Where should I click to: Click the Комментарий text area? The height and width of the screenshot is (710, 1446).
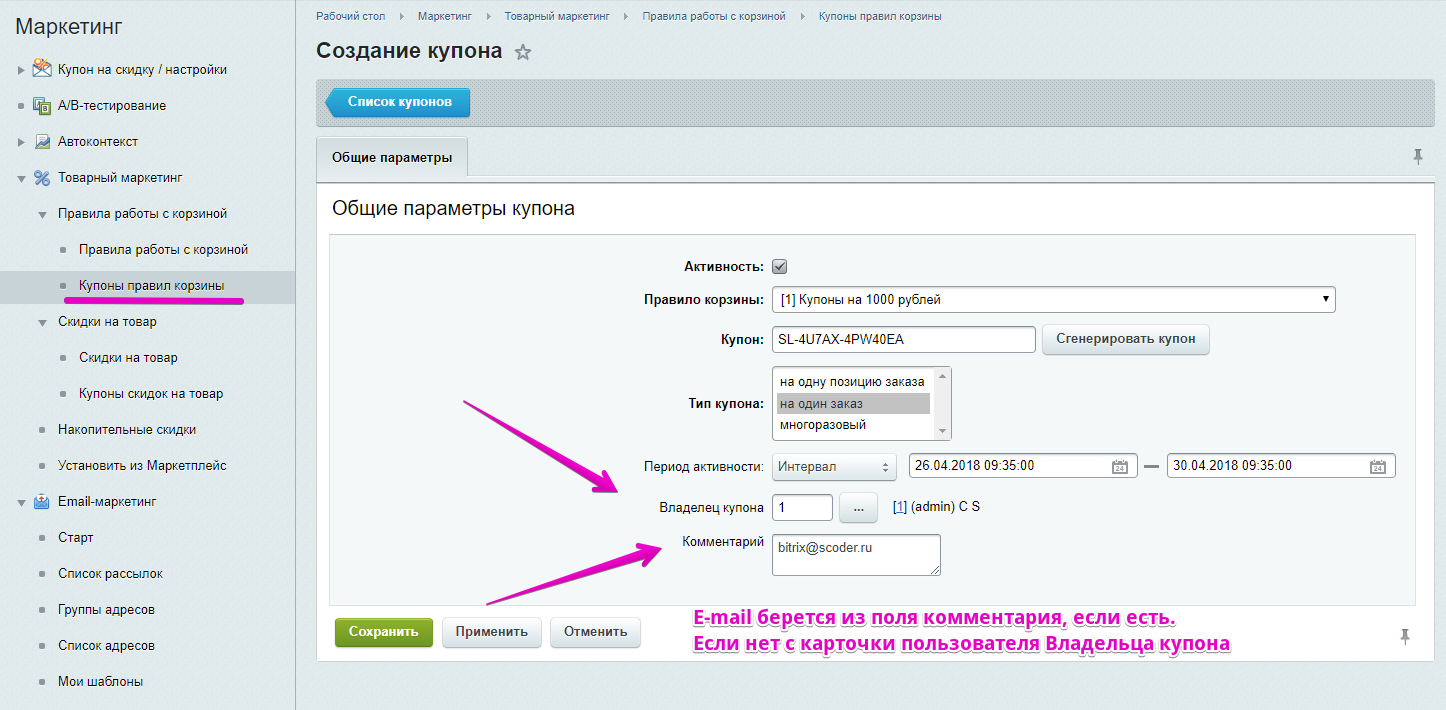[856, 555]
